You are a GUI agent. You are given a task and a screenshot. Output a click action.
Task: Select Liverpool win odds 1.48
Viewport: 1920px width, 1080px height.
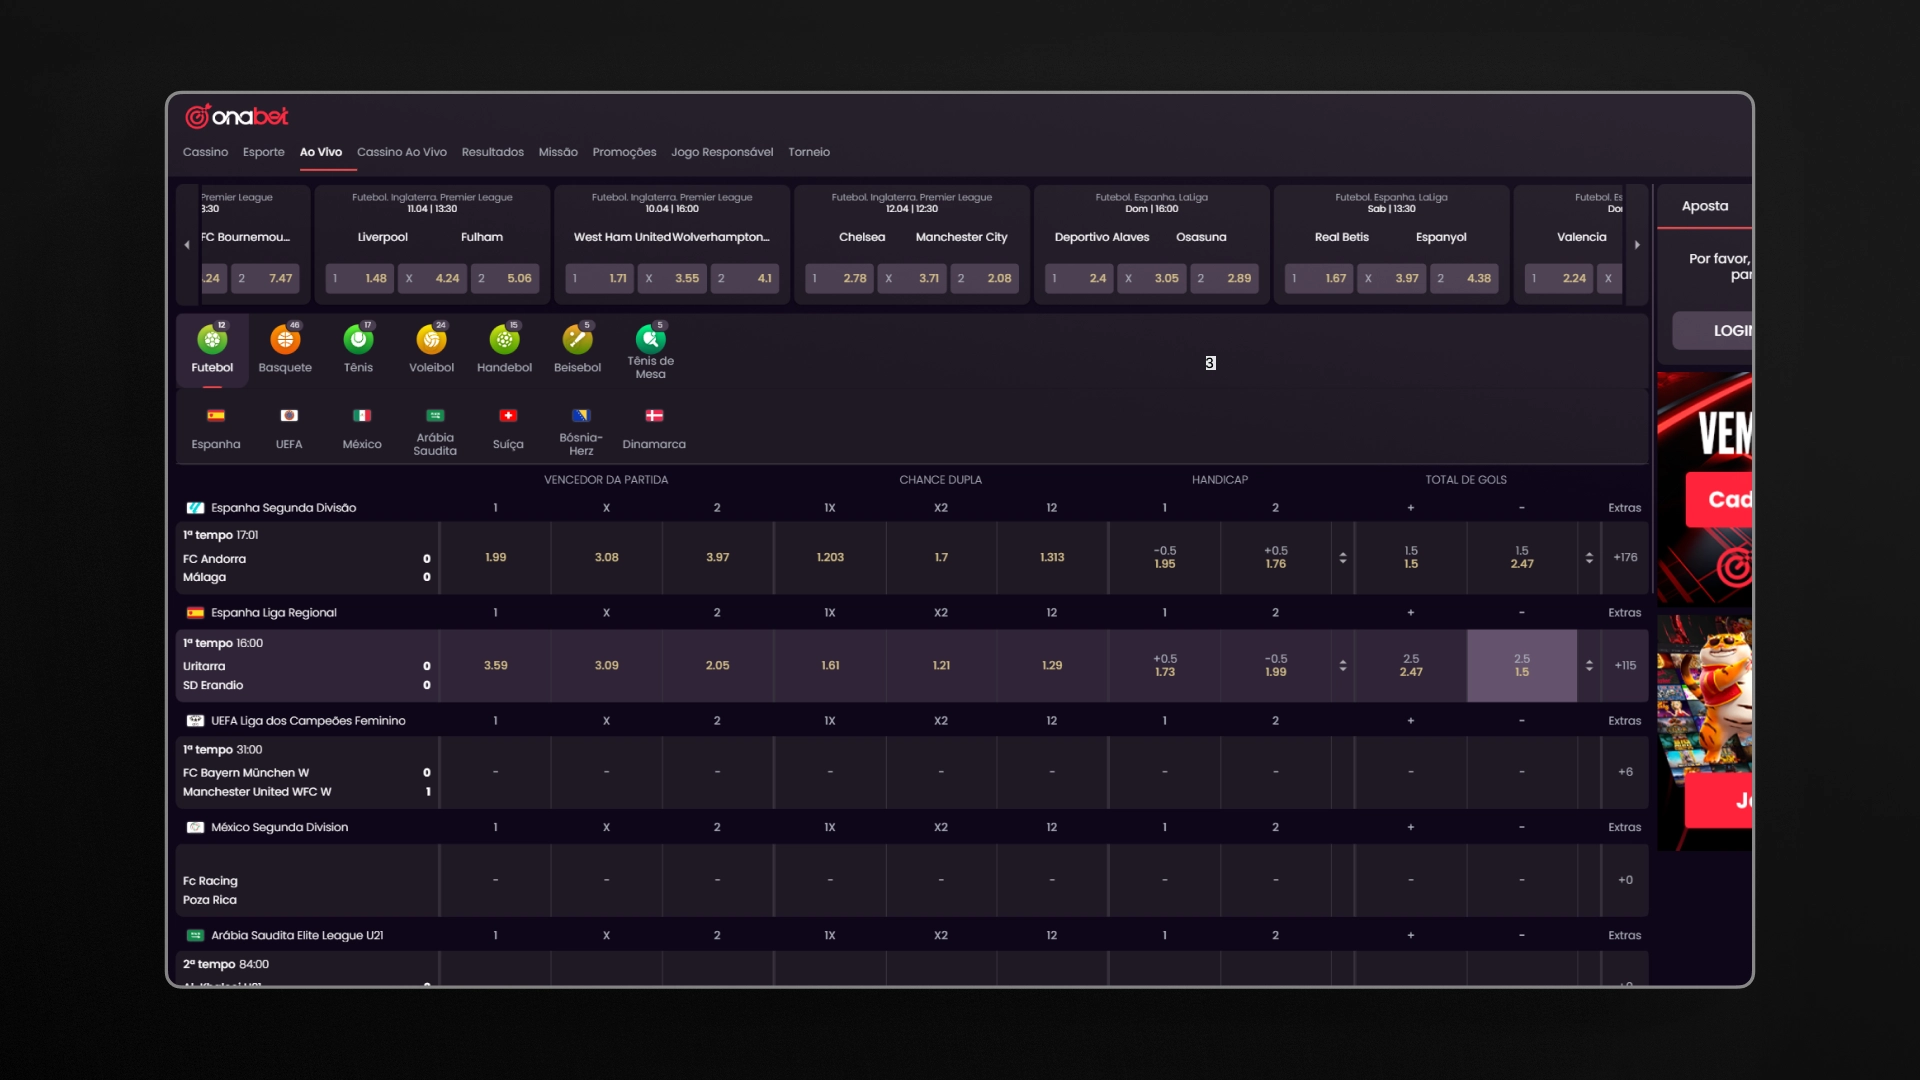[359, 278]
